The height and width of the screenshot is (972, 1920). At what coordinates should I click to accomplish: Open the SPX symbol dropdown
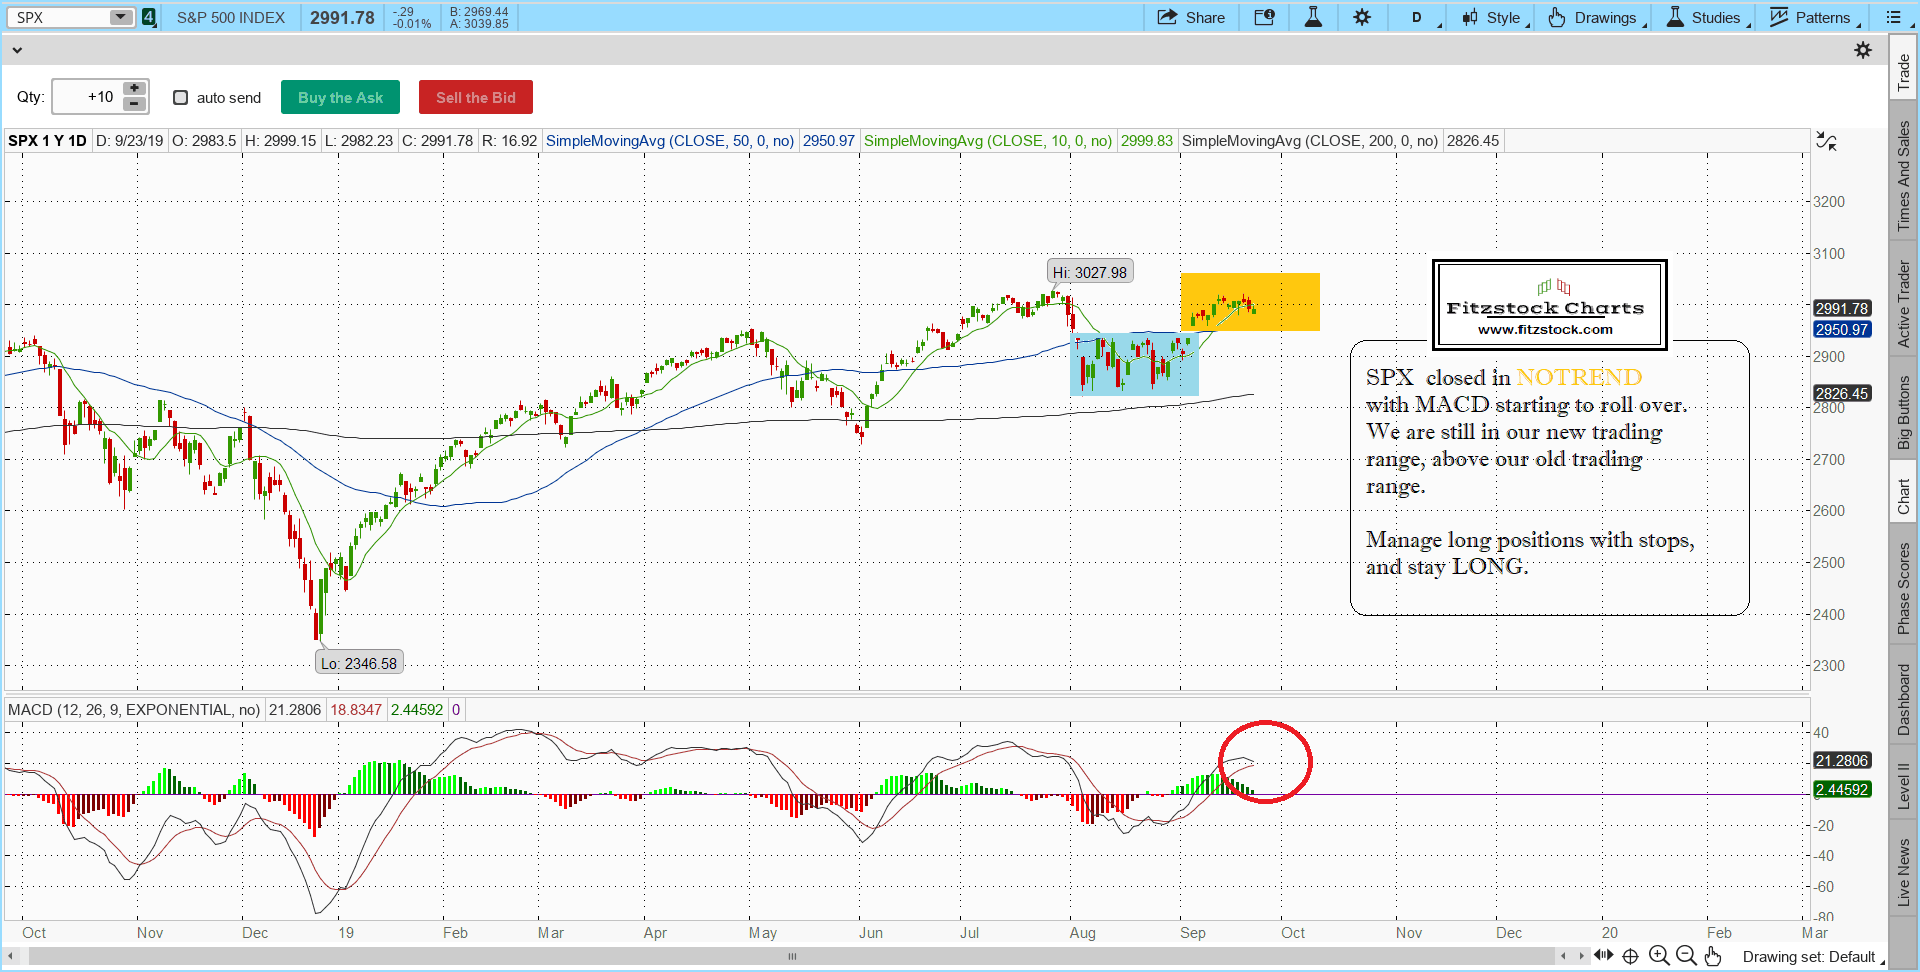pos(120,17)
